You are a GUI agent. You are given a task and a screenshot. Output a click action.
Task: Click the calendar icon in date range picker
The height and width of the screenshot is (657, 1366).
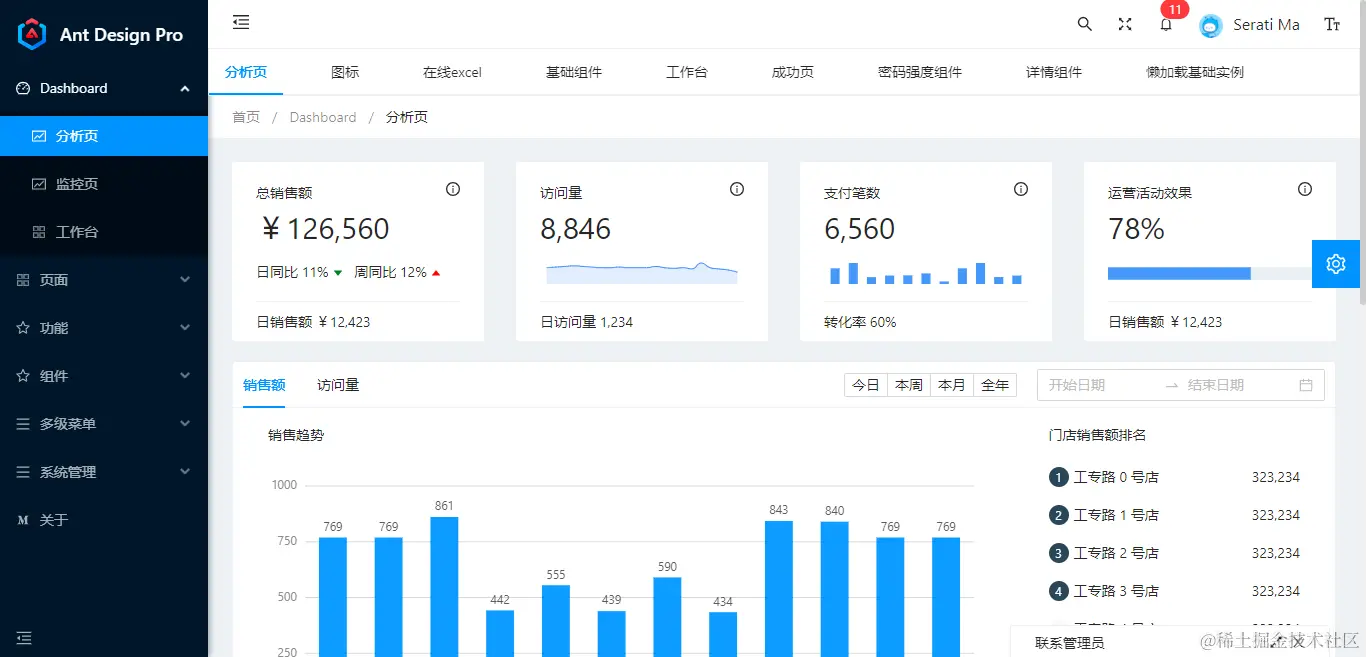coord(1306,385)
